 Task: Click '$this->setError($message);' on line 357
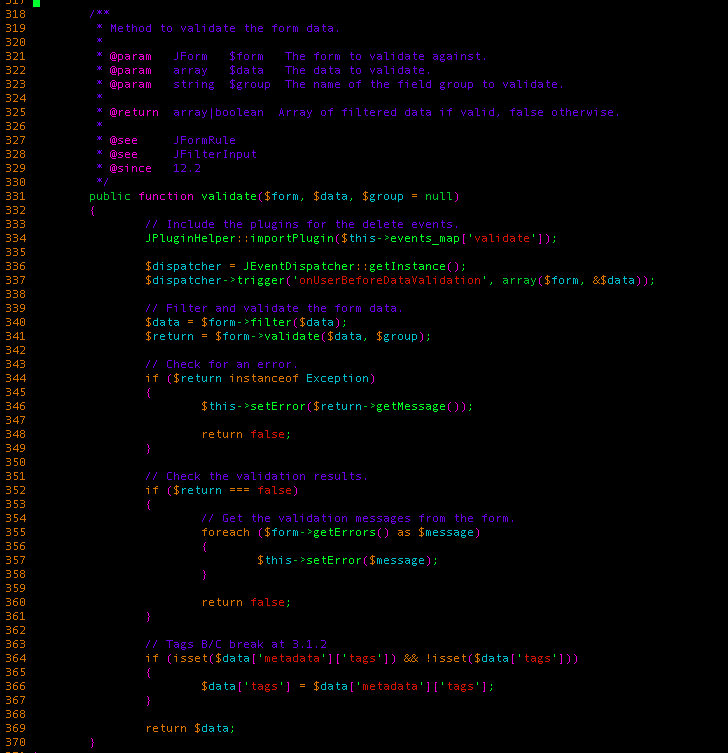point(348,560)
